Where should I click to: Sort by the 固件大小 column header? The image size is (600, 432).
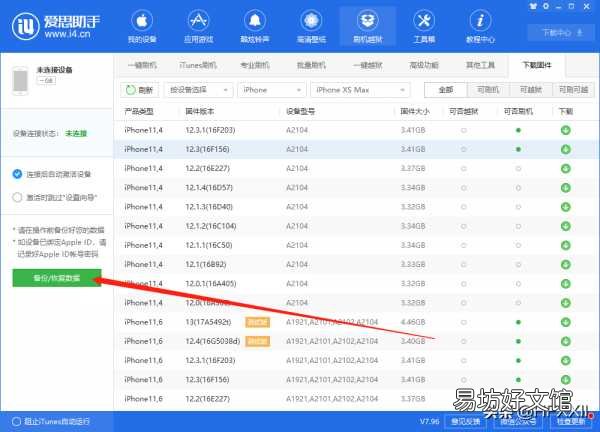[415, 111]
